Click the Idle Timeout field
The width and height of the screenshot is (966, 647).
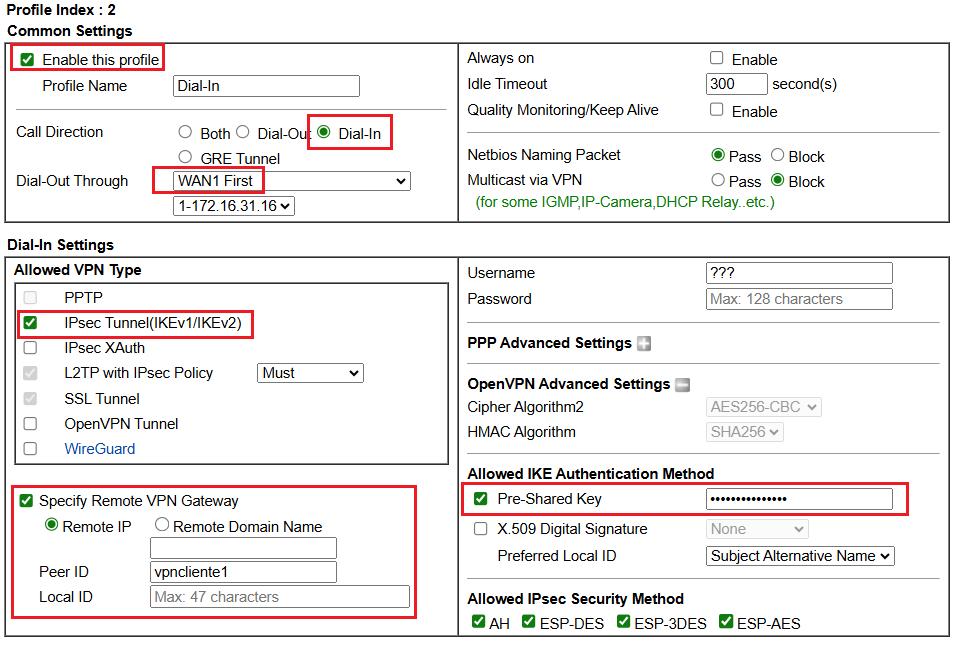point(736,85)
